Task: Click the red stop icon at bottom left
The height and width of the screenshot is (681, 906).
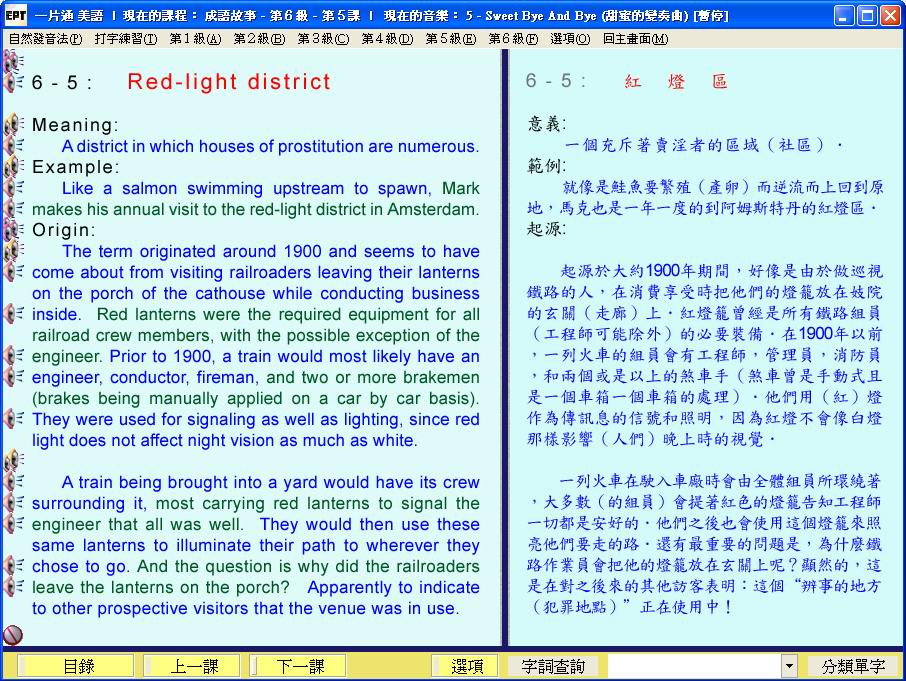Action: pos(13,634)
